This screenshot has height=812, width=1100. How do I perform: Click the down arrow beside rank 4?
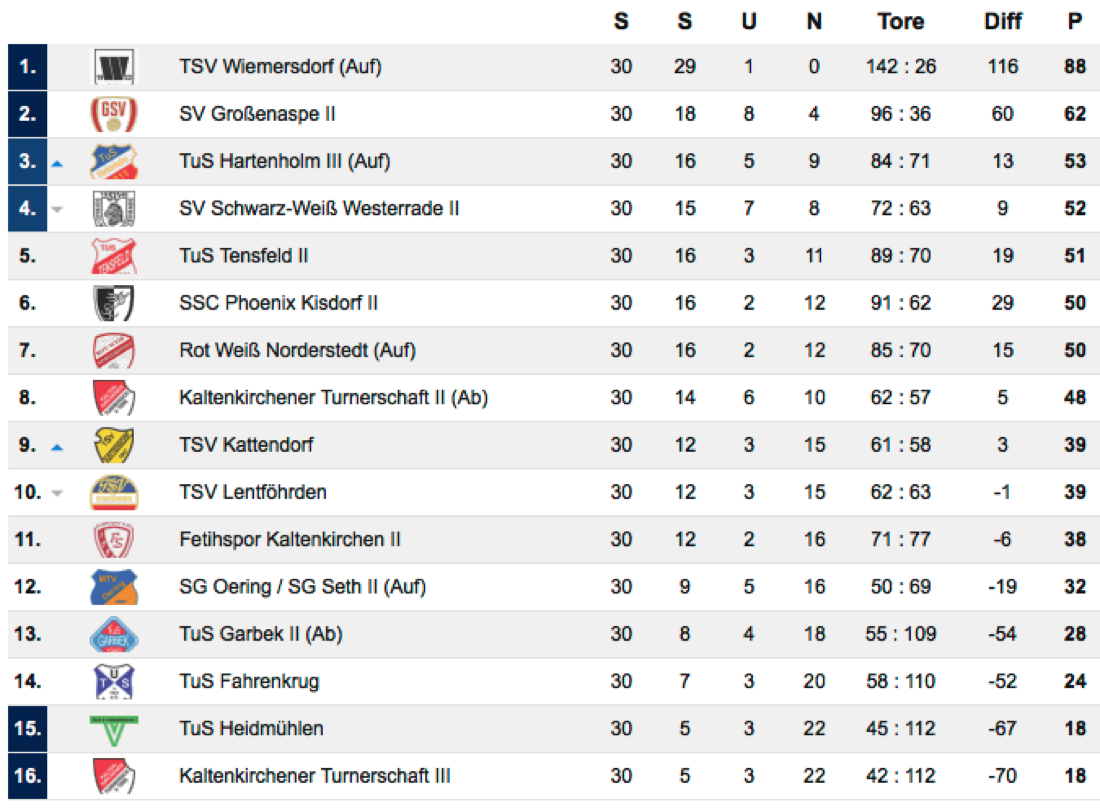pos(57,209)
